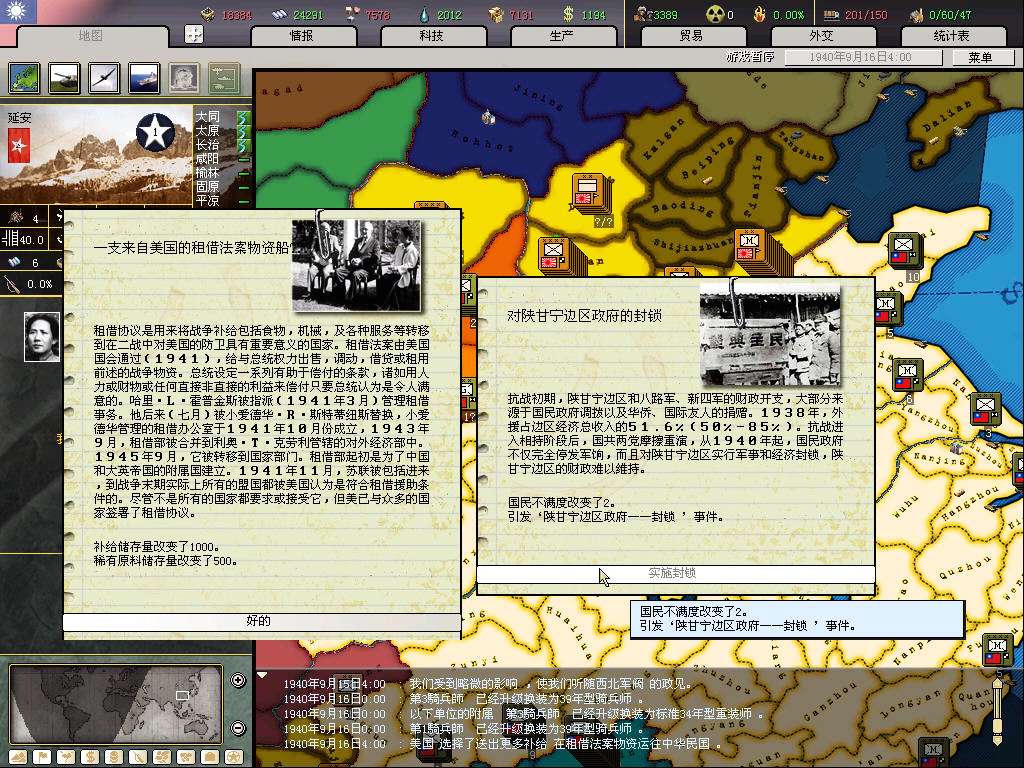This screenshot has width=1024, height=768.
Task: Open the 外交 diplomacy tab
Action: pos(822,36)
